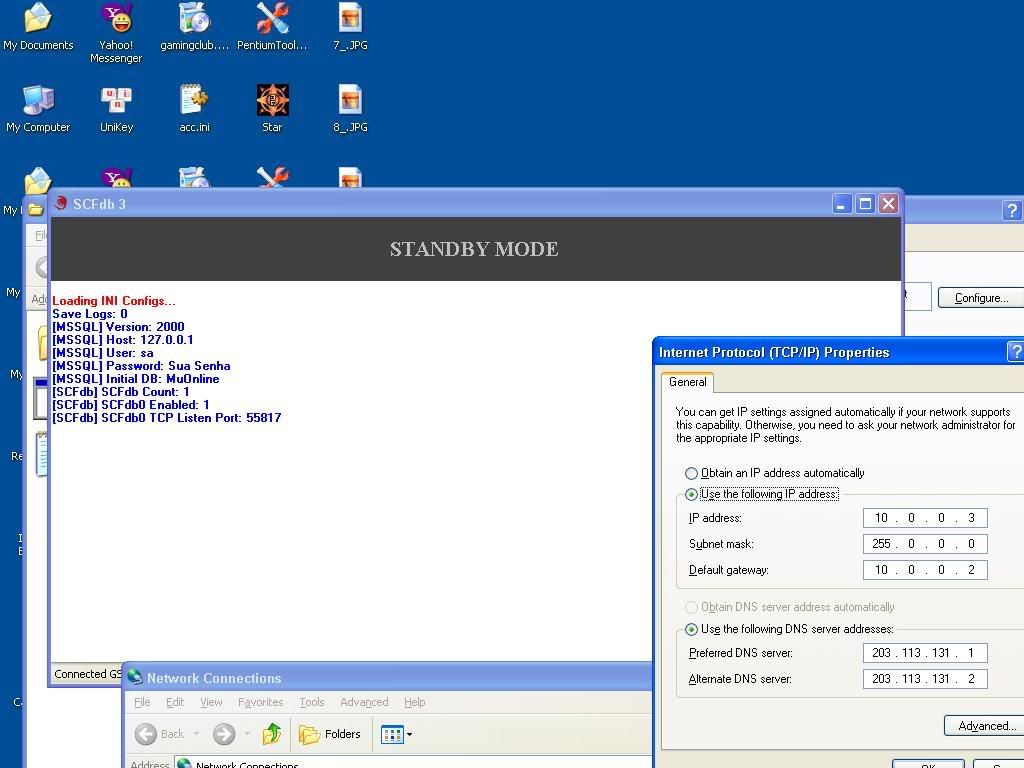Click the IP address input field
The width and height of the screenshot is (1024, 768).
[x=925, y=518]
